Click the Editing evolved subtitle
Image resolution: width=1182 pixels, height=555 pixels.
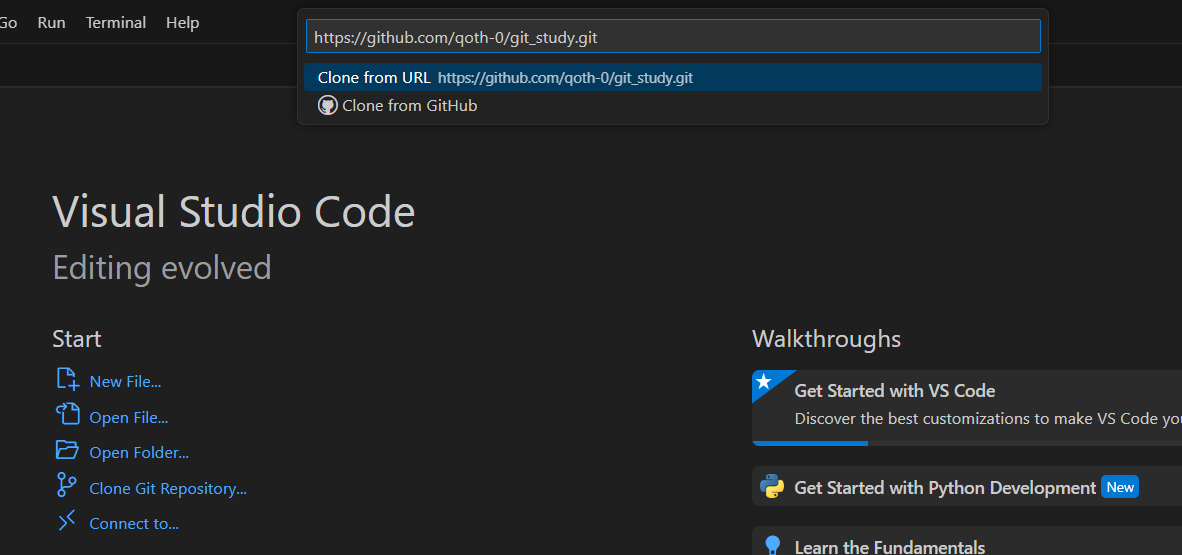coord(162,268)
